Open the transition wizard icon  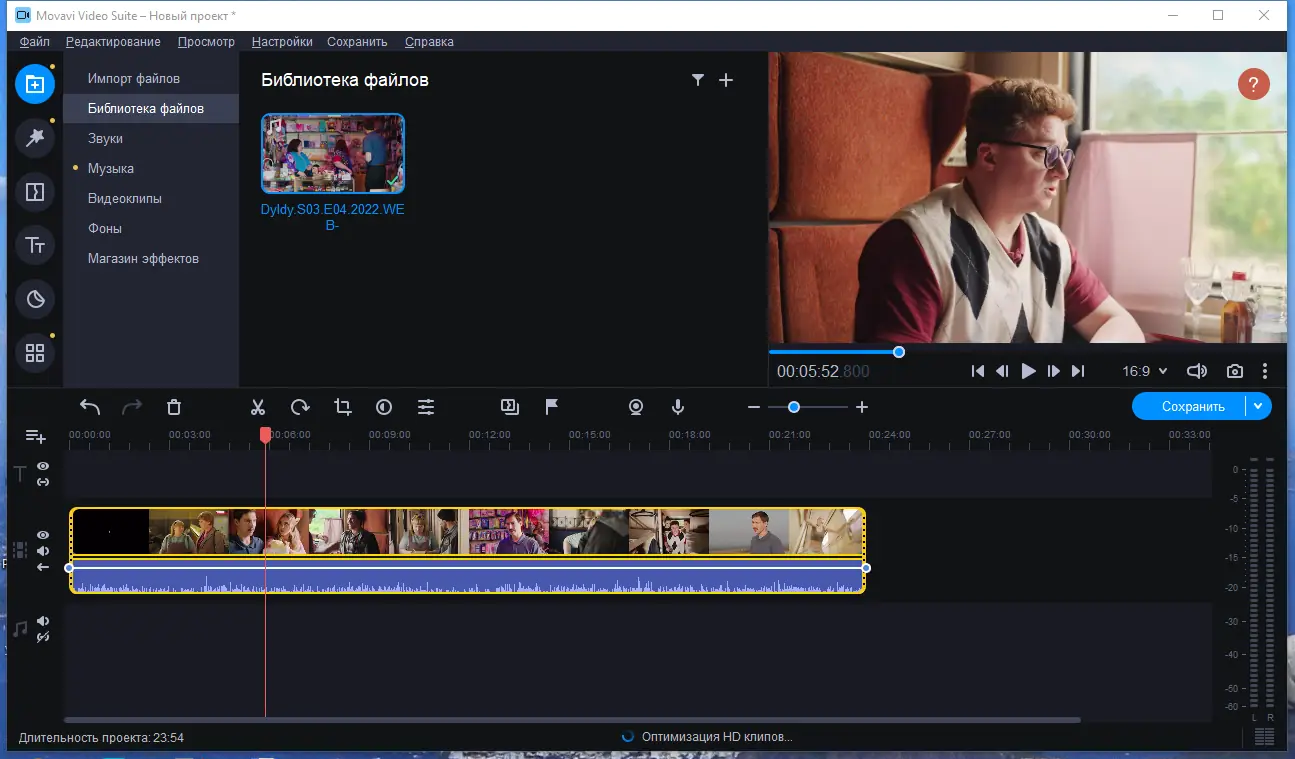509,406
